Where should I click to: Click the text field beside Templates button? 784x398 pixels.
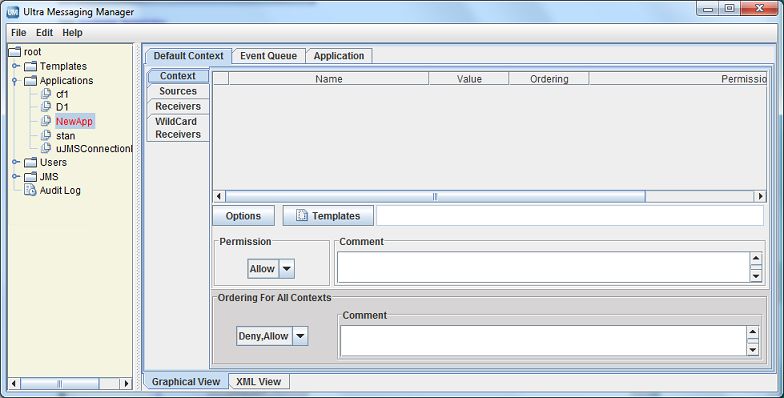tap(570, 216)
